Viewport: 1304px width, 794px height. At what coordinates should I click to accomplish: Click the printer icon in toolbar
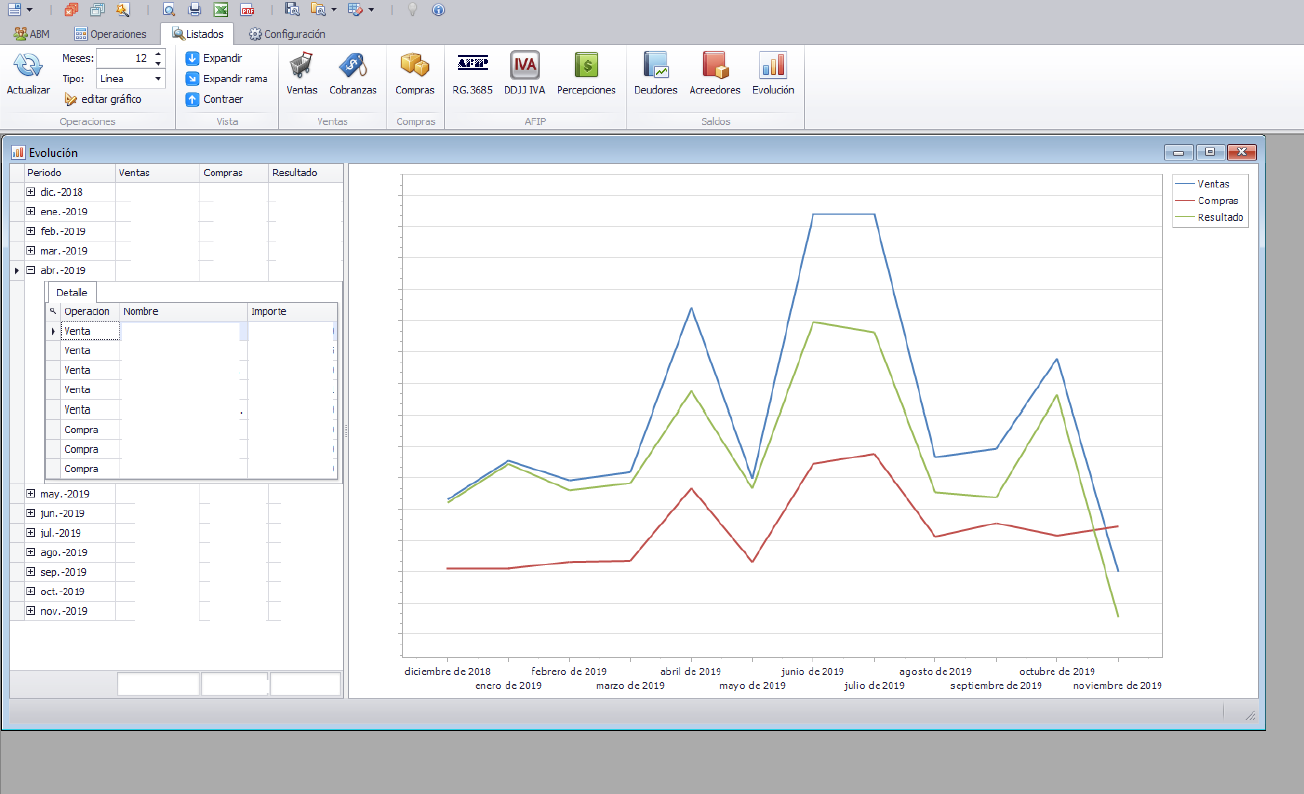click(x=195, y=10)
